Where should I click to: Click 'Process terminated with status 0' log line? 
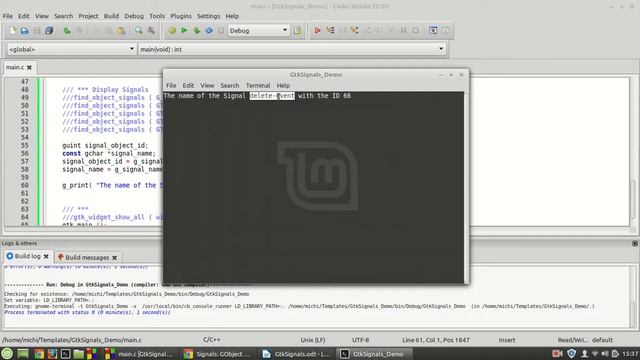pos(87,312)
